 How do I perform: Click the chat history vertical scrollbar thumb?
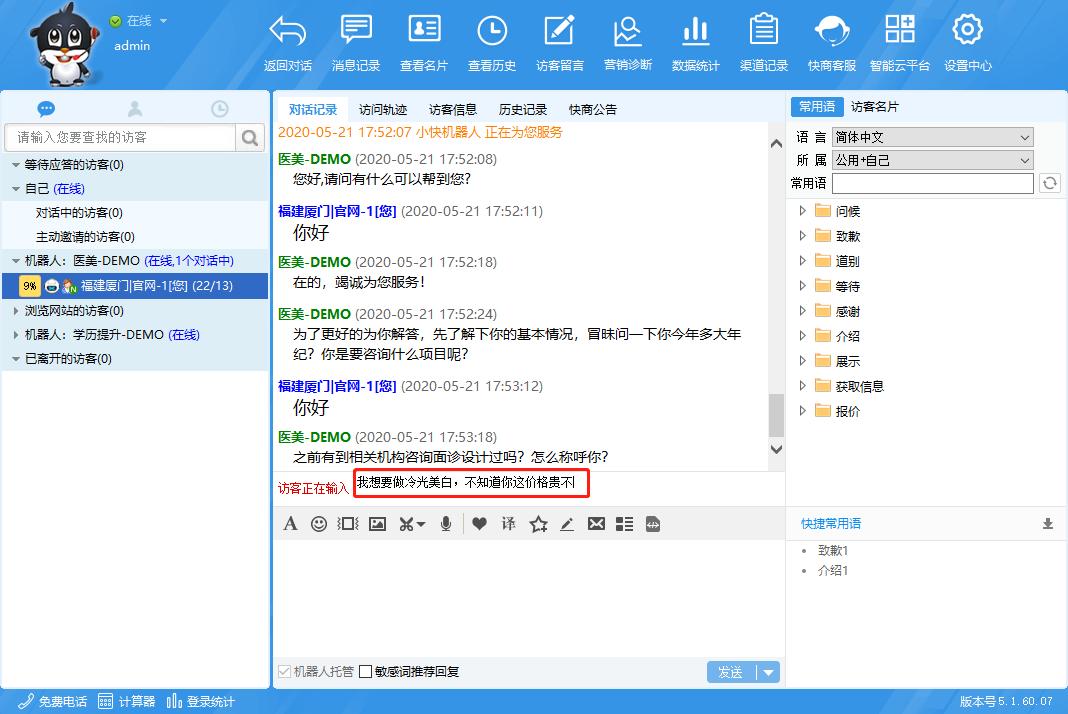pos(776,414)
